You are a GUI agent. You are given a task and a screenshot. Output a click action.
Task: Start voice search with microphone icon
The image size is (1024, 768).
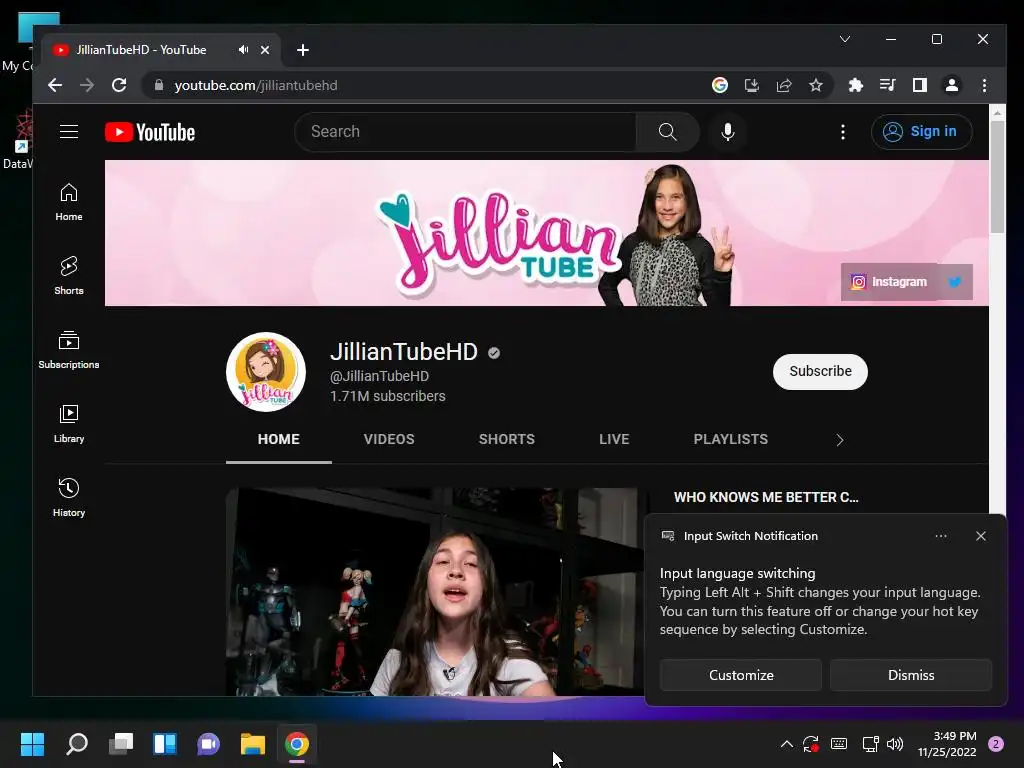(x=728, y=132)
